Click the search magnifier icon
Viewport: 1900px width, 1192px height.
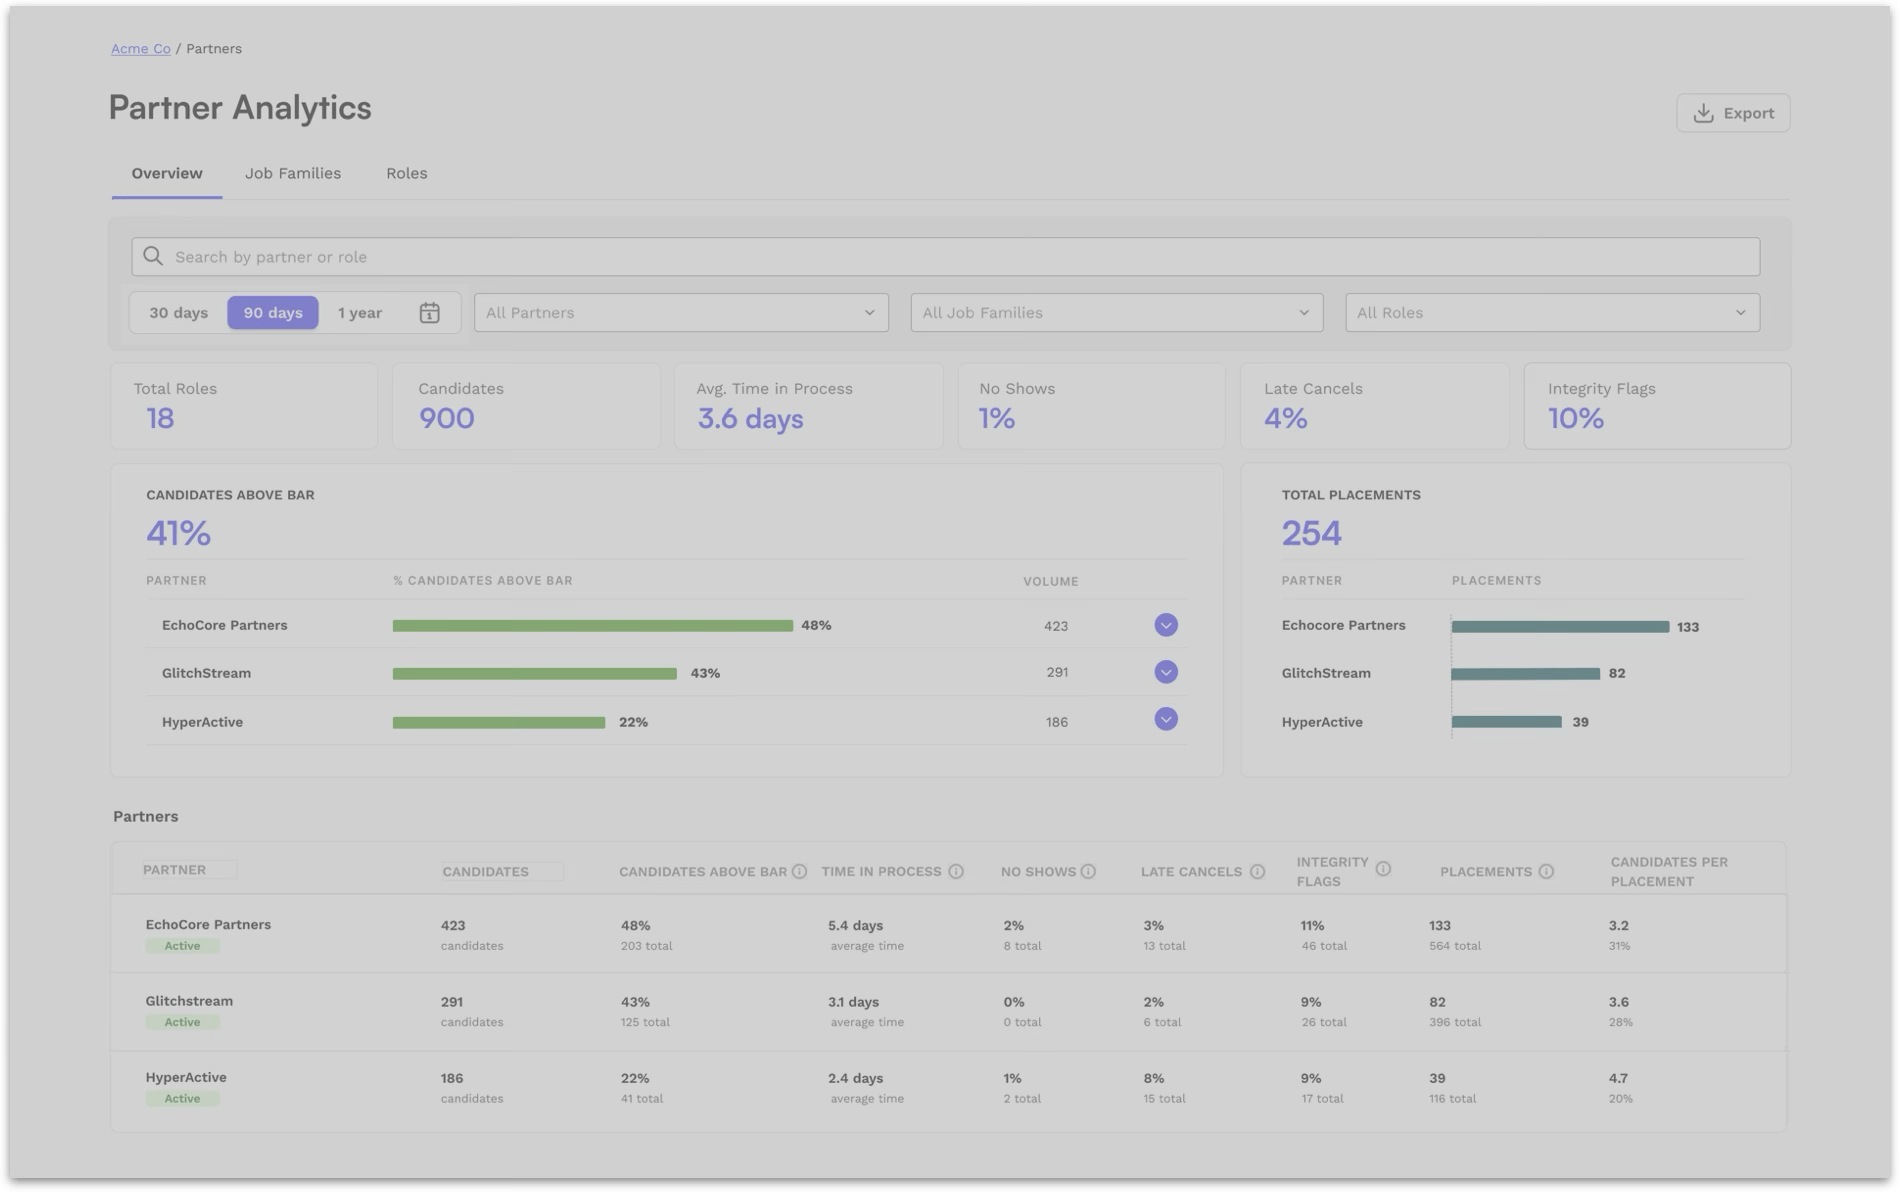coord(153,257)
